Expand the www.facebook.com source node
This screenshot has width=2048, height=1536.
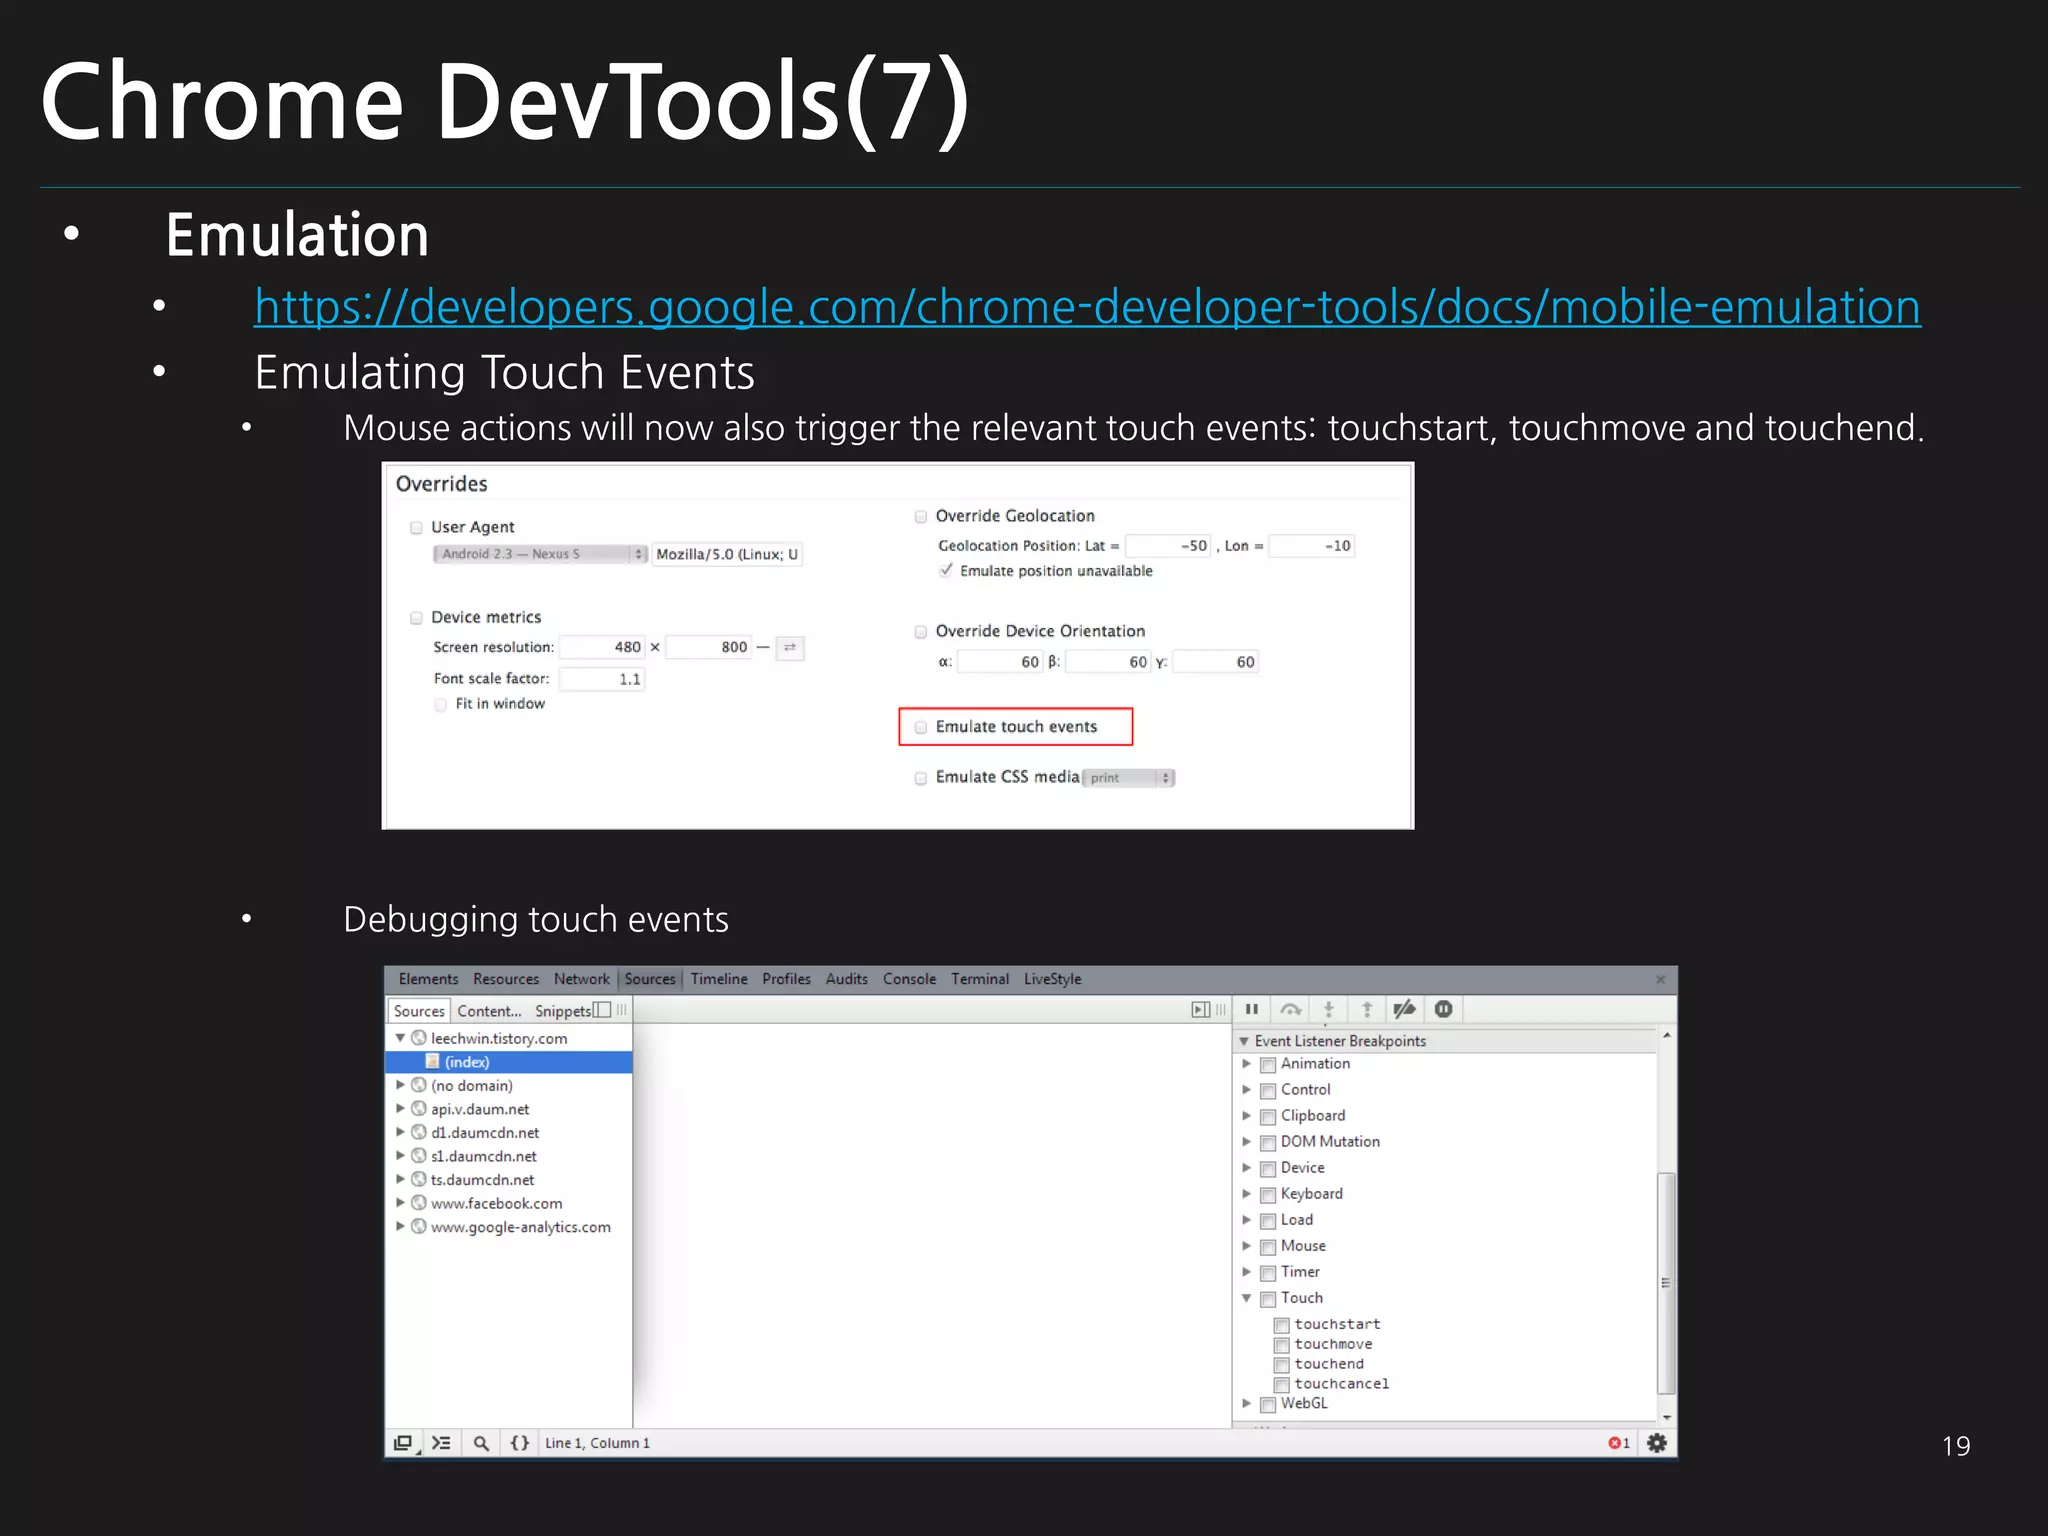(x=400, y=1203)
